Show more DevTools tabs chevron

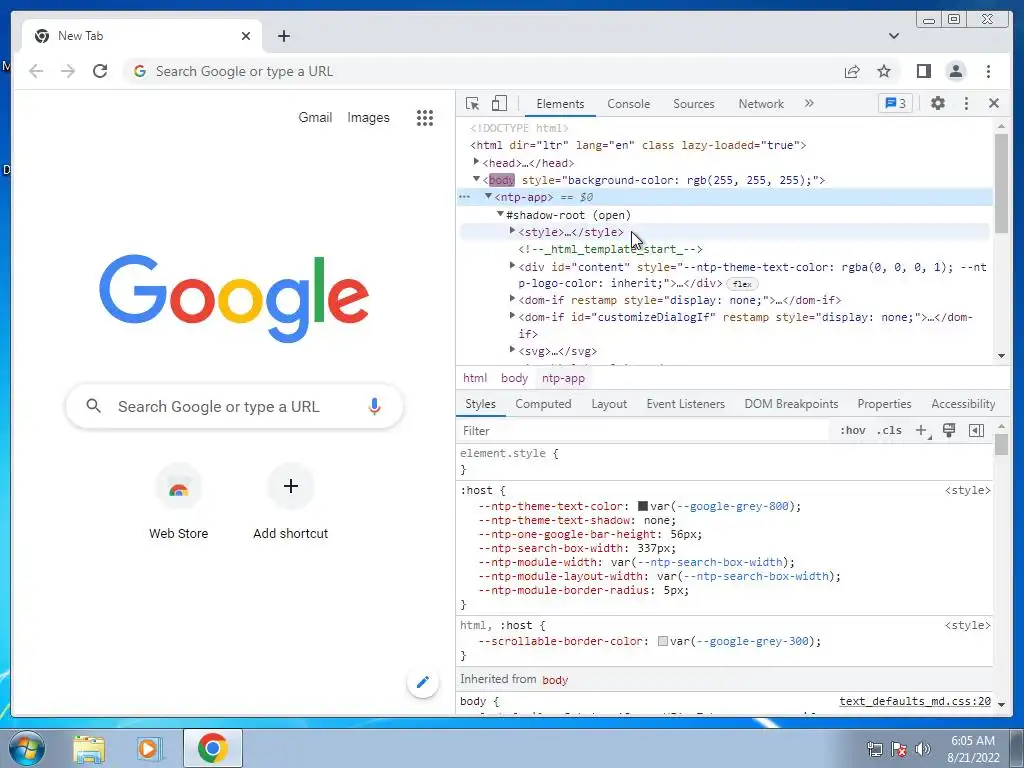(809, 103)
